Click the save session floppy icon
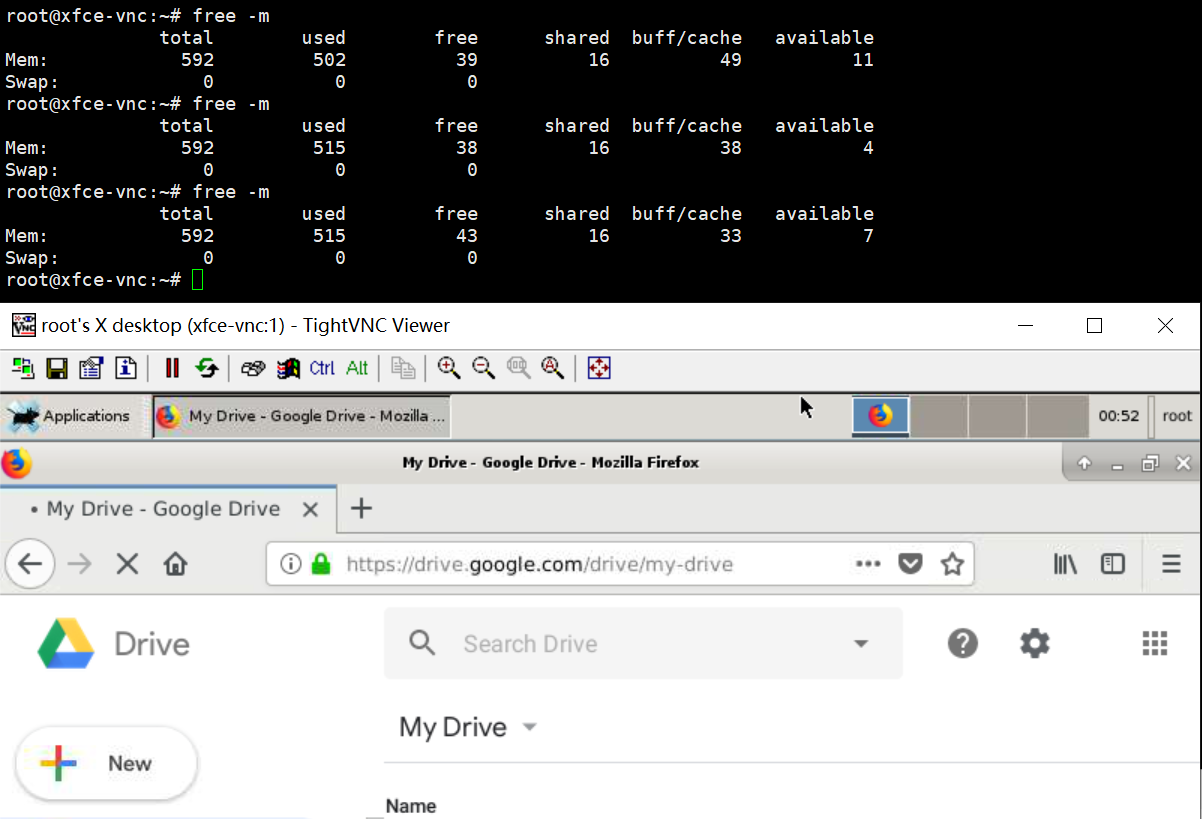The height and width of the screenshot is (819, 1202). click(x=56, y=368)
